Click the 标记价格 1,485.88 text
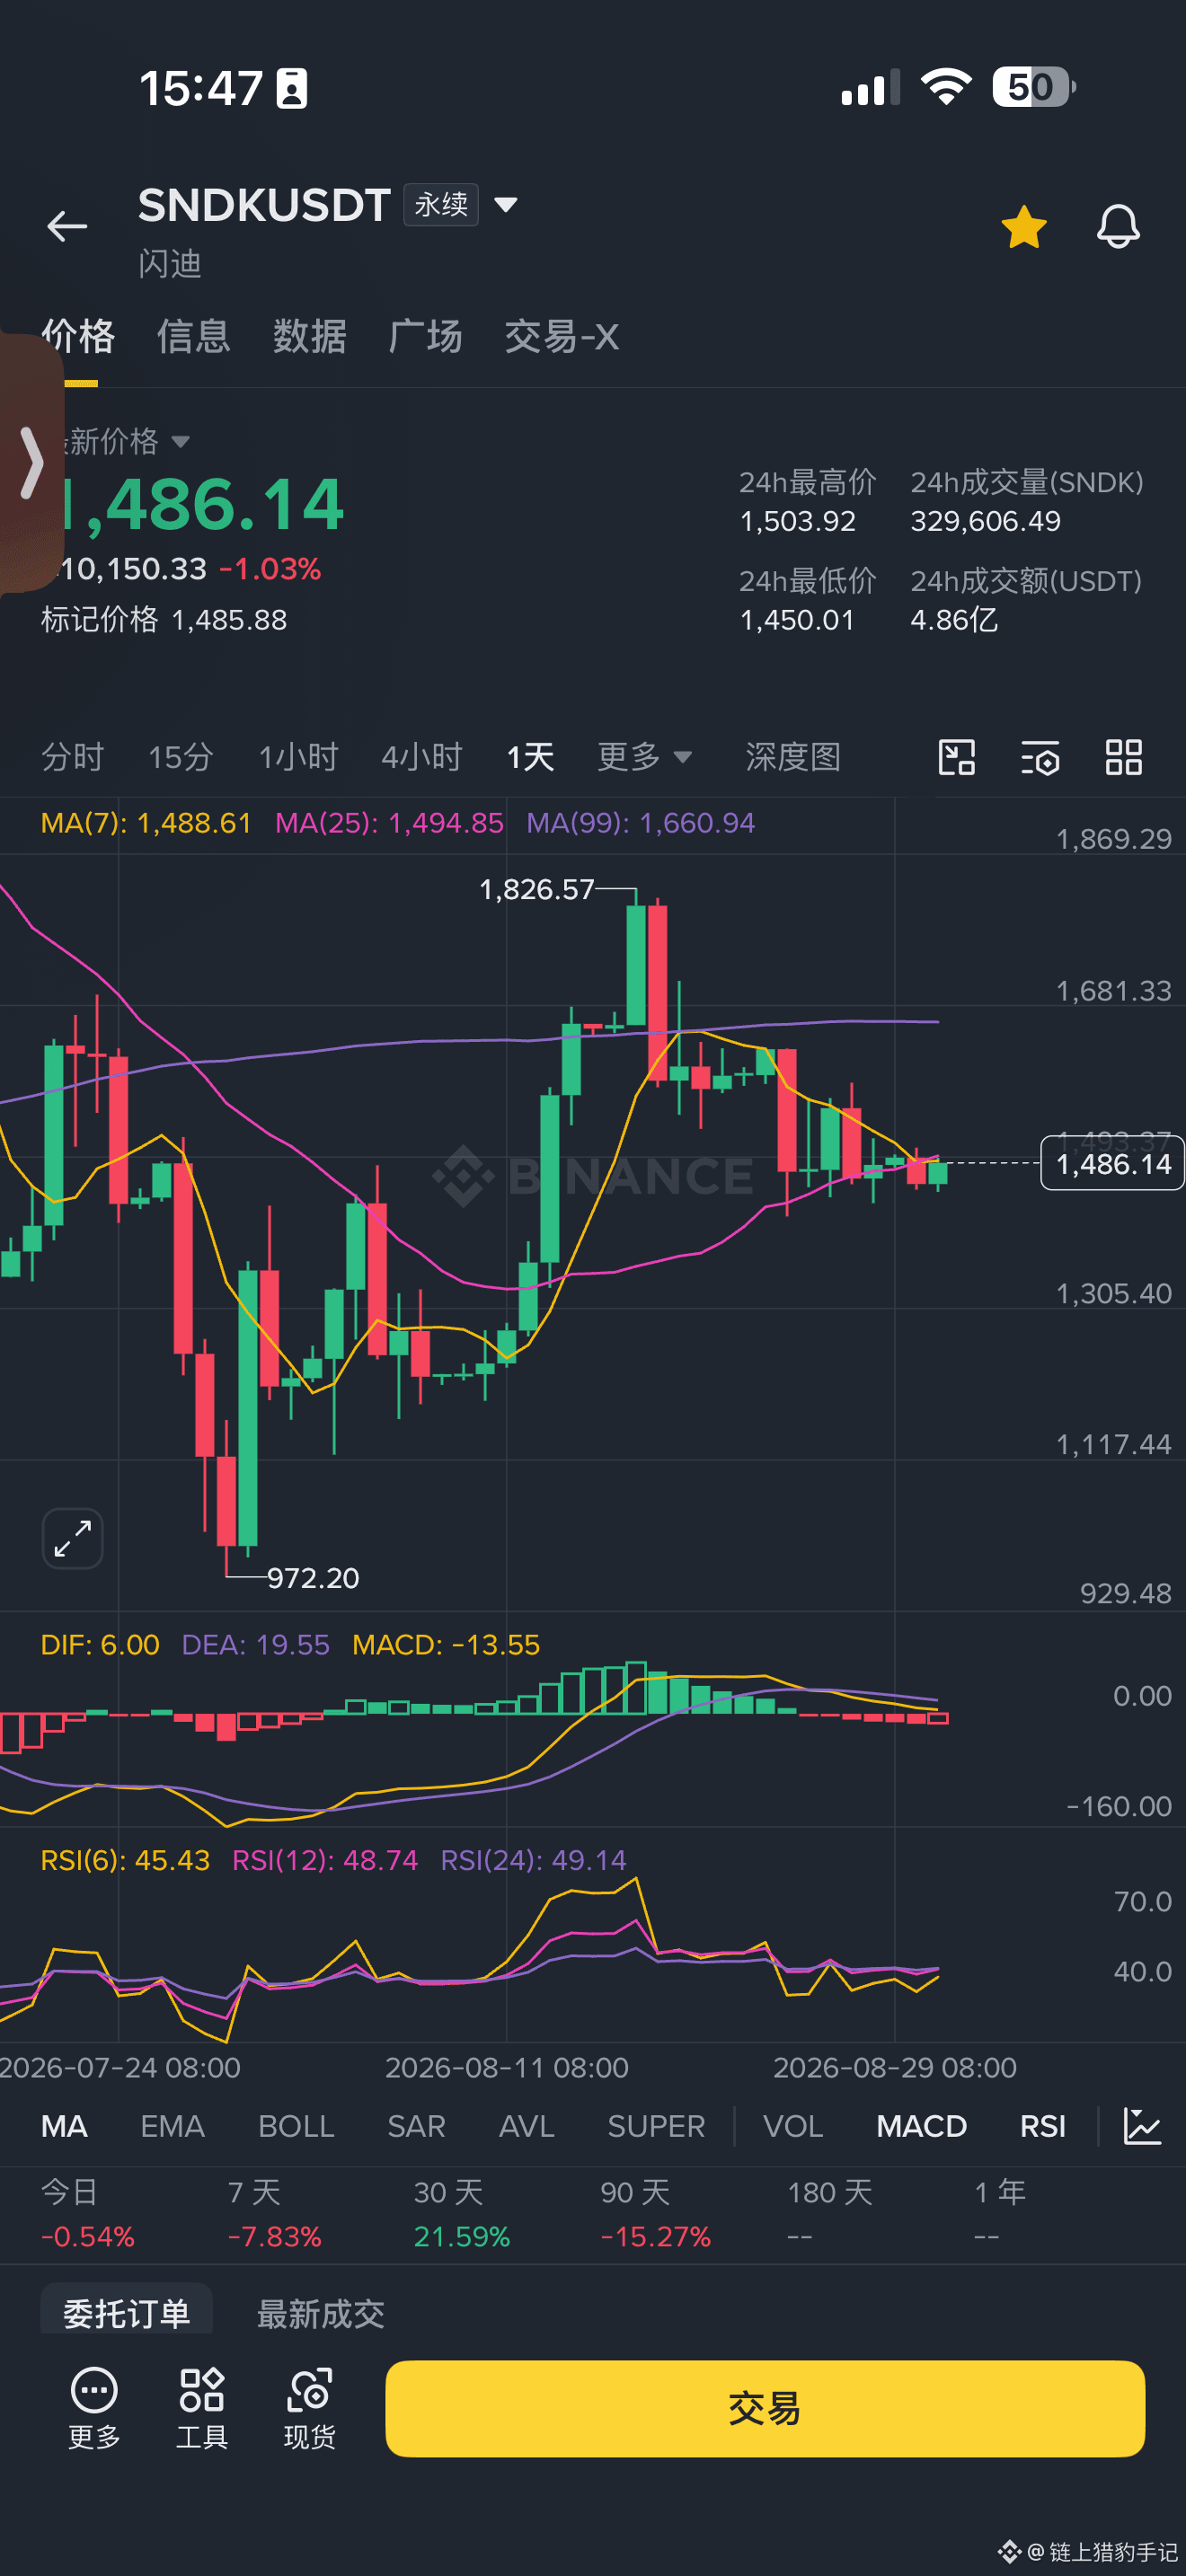The height and width of the screenshot is (2576, 1186). click(164, 620)
